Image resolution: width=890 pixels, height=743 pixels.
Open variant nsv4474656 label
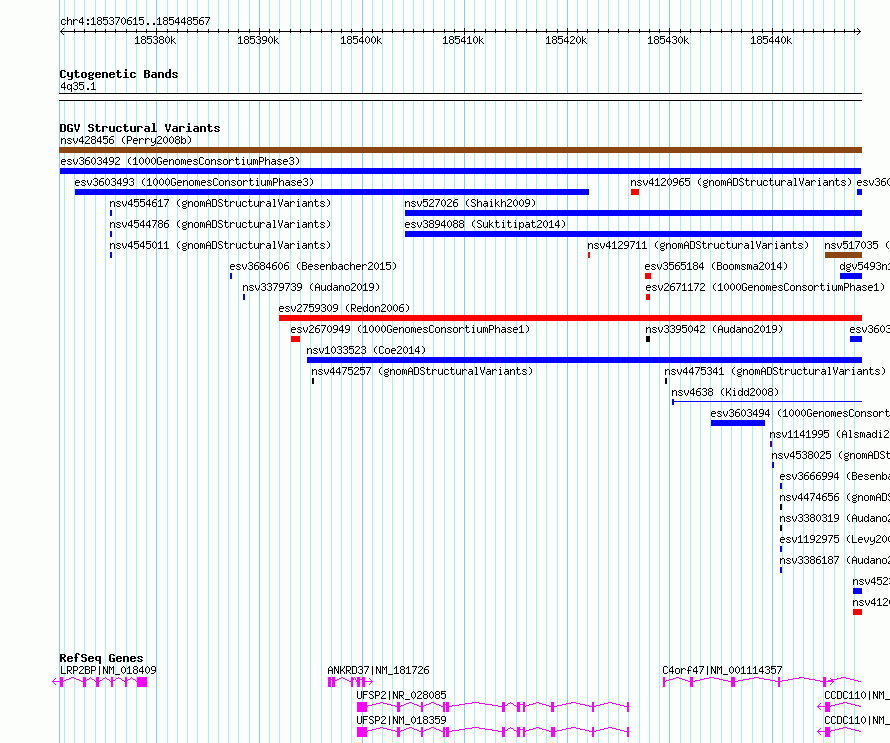(834, 497)
